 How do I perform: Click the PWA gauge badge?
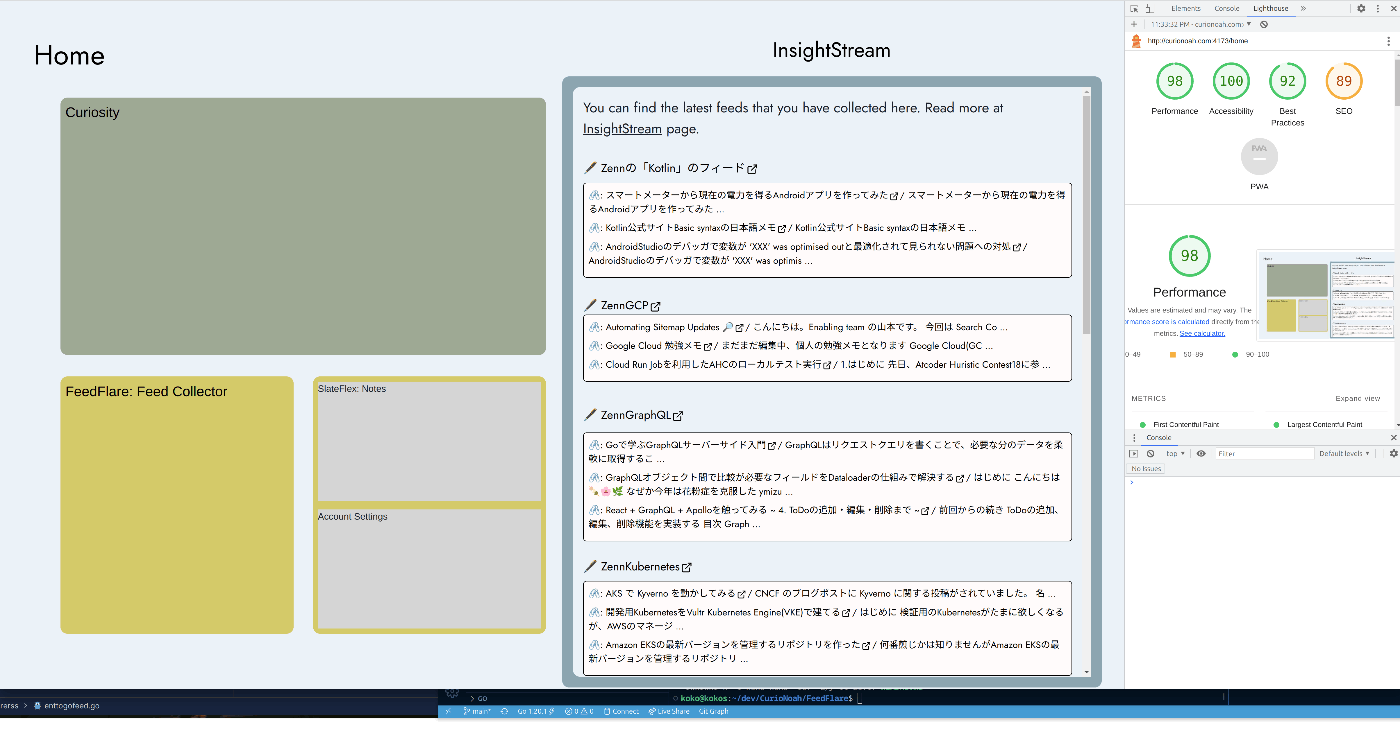click(x=1259, y=156)
